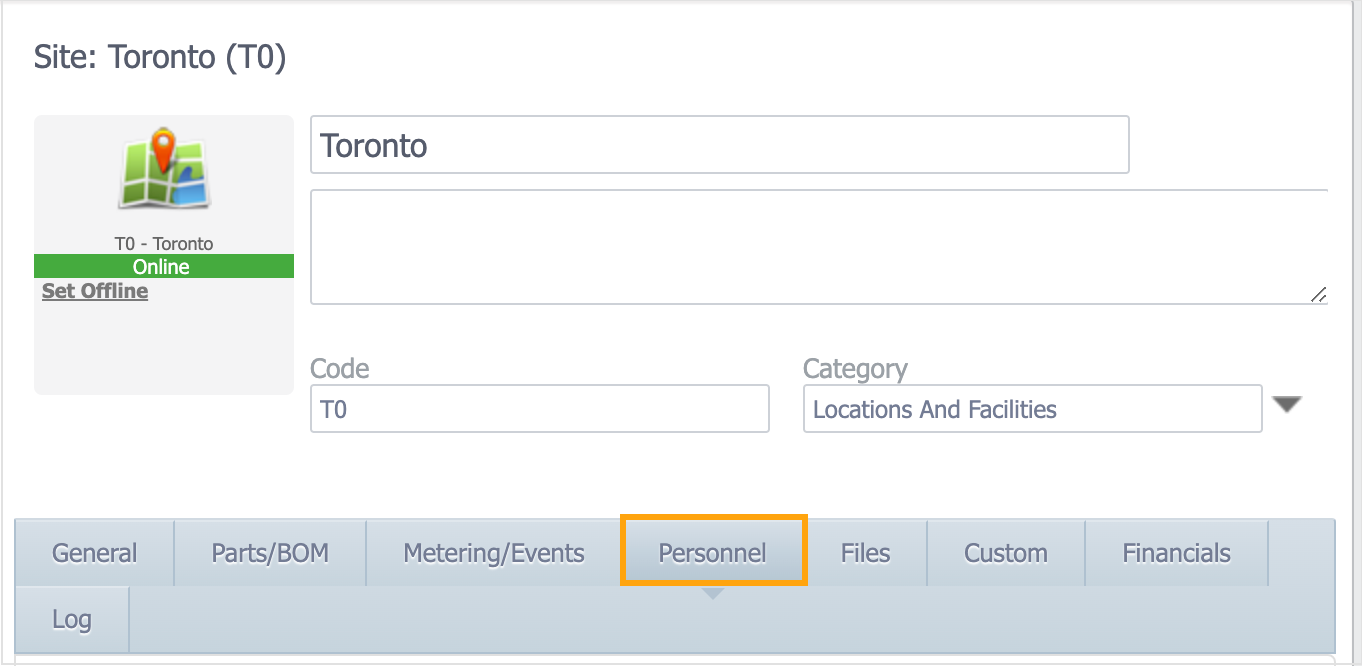The height and width of the screenshot is (666, 1362).
Task: Switch to the General tab
Action: (93, 552)
